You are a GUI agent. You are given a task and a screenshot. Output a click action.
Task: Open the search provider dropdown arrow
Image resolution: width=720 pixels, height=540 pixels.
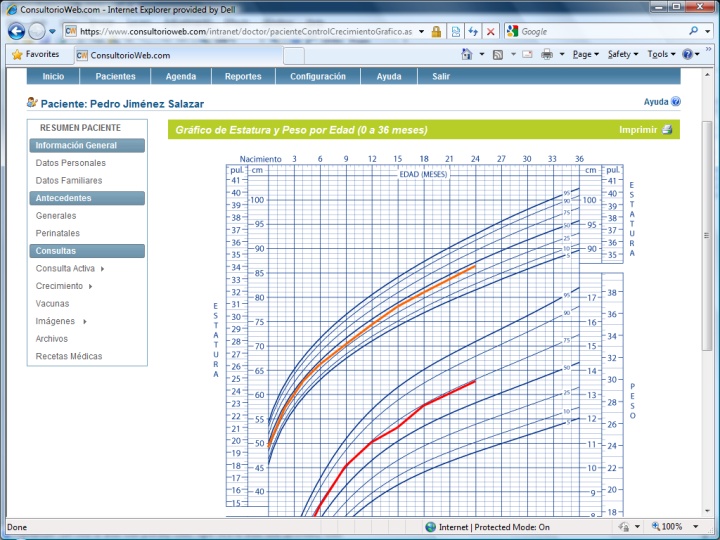tap(708, 32)
